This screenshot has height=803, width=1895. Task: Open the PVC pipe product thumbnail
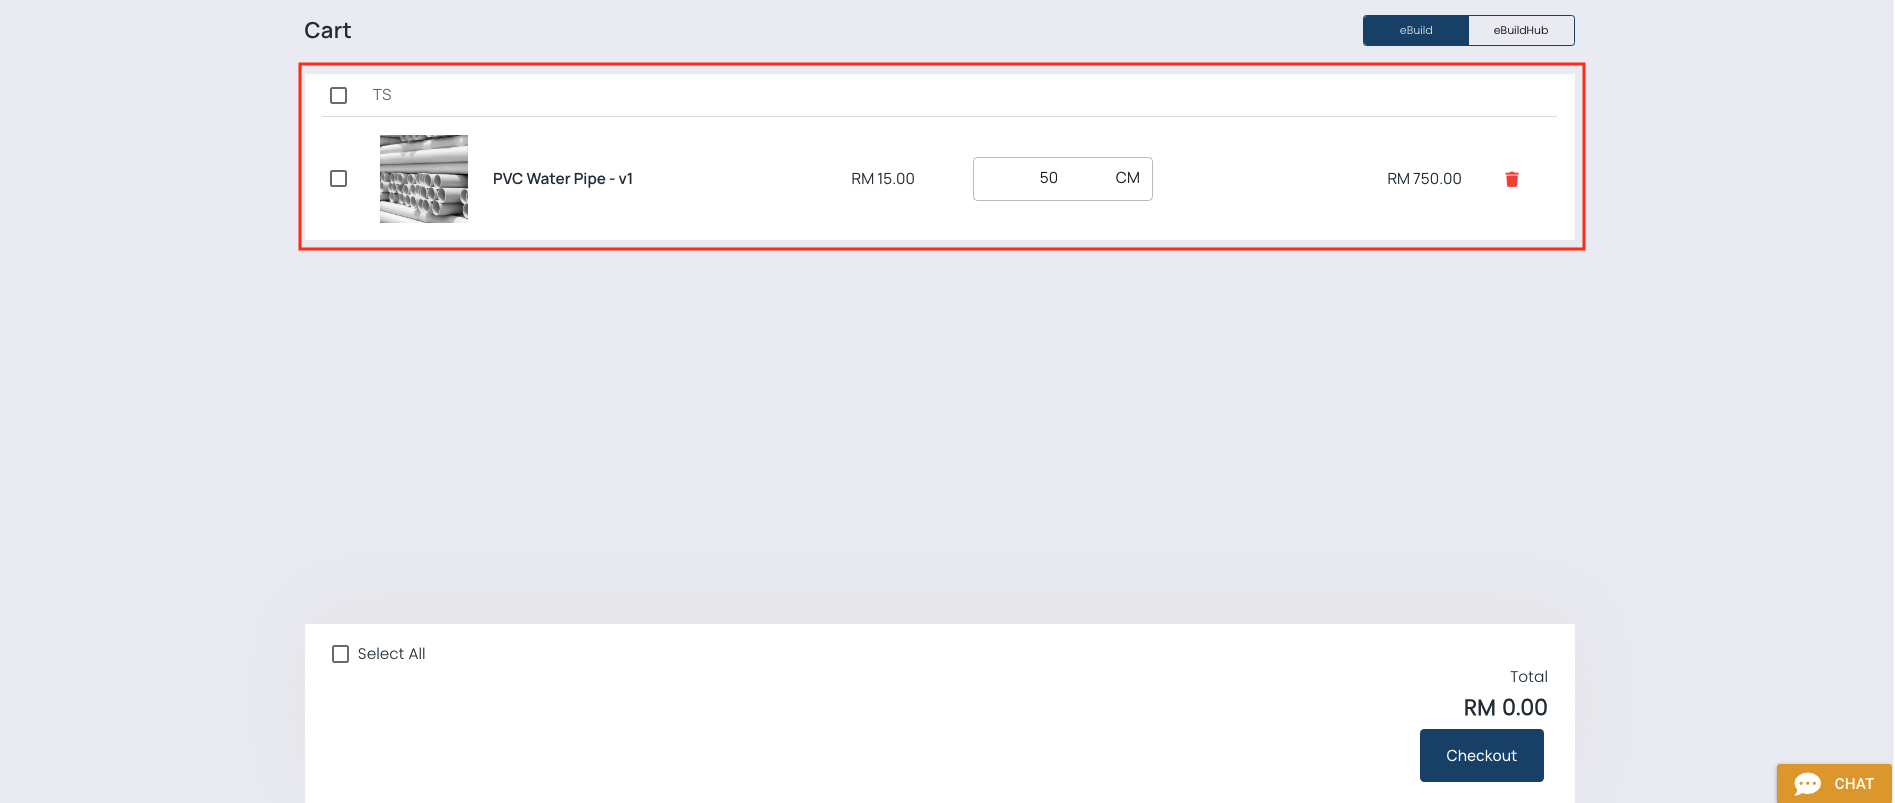(424, 178)
